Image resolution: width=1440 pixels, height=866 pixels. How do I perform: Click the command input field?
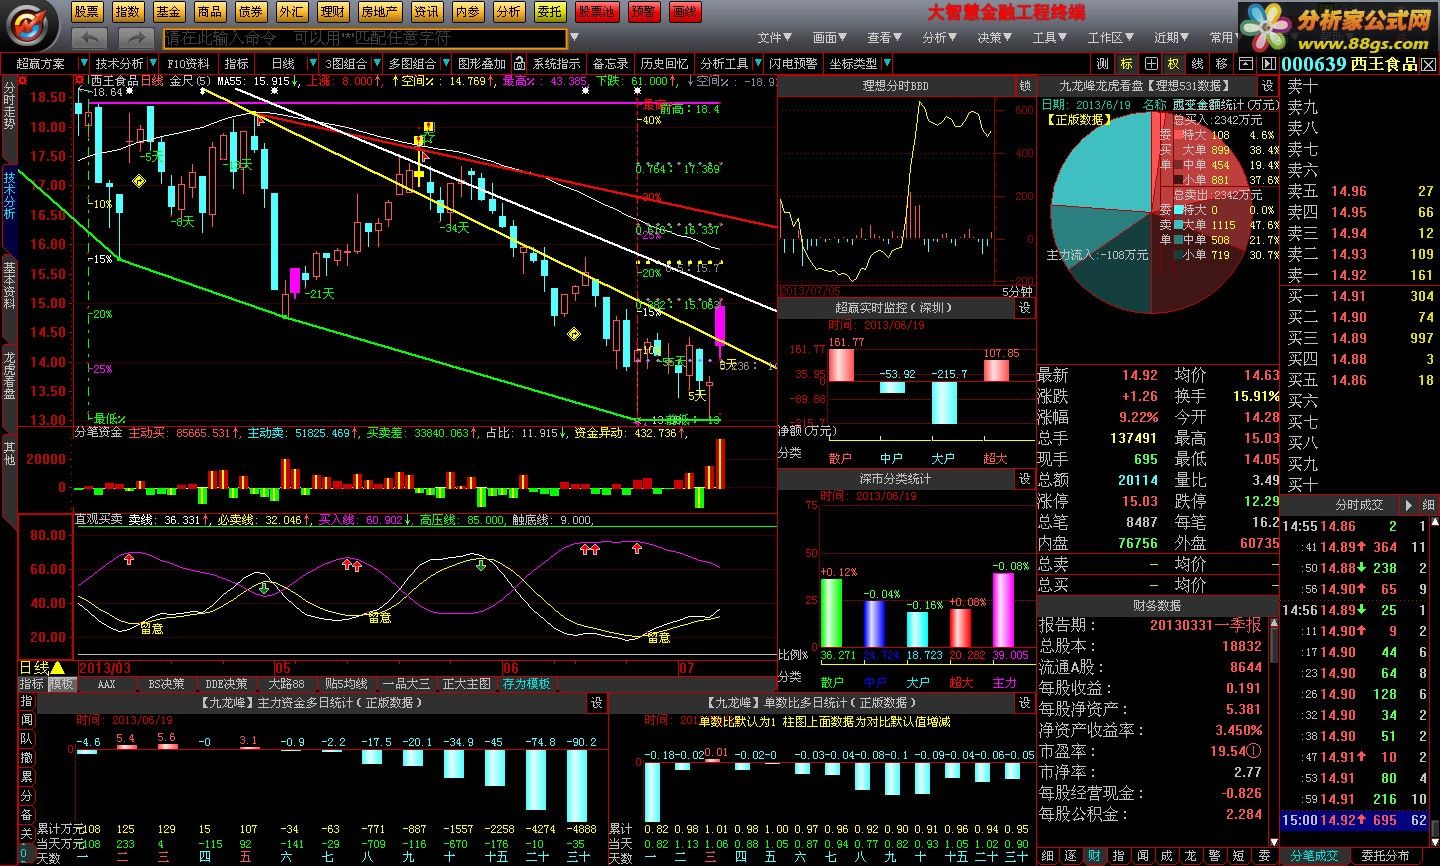(365, 38)
